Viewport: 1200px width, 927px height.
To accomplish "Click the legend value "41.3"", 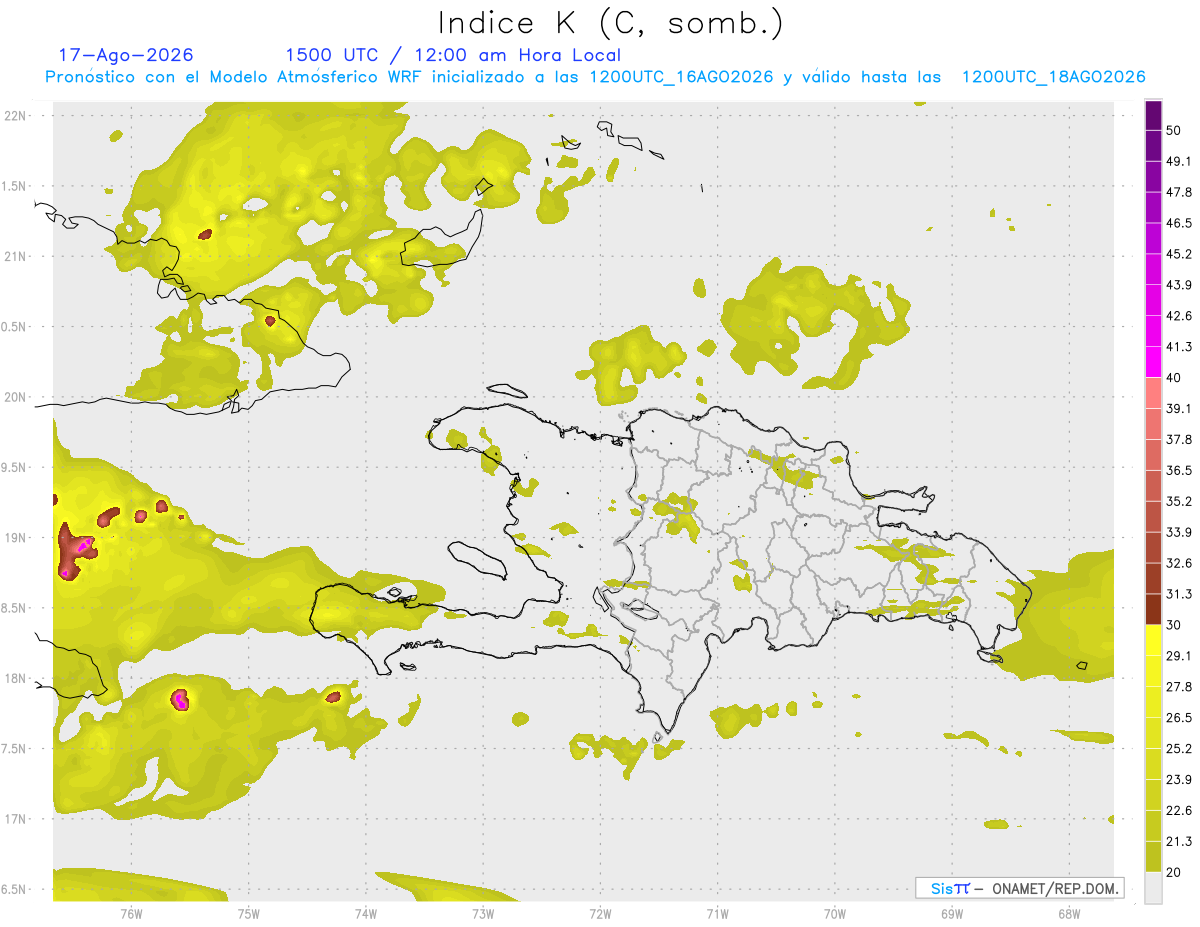I will [x=1179, y=347].
